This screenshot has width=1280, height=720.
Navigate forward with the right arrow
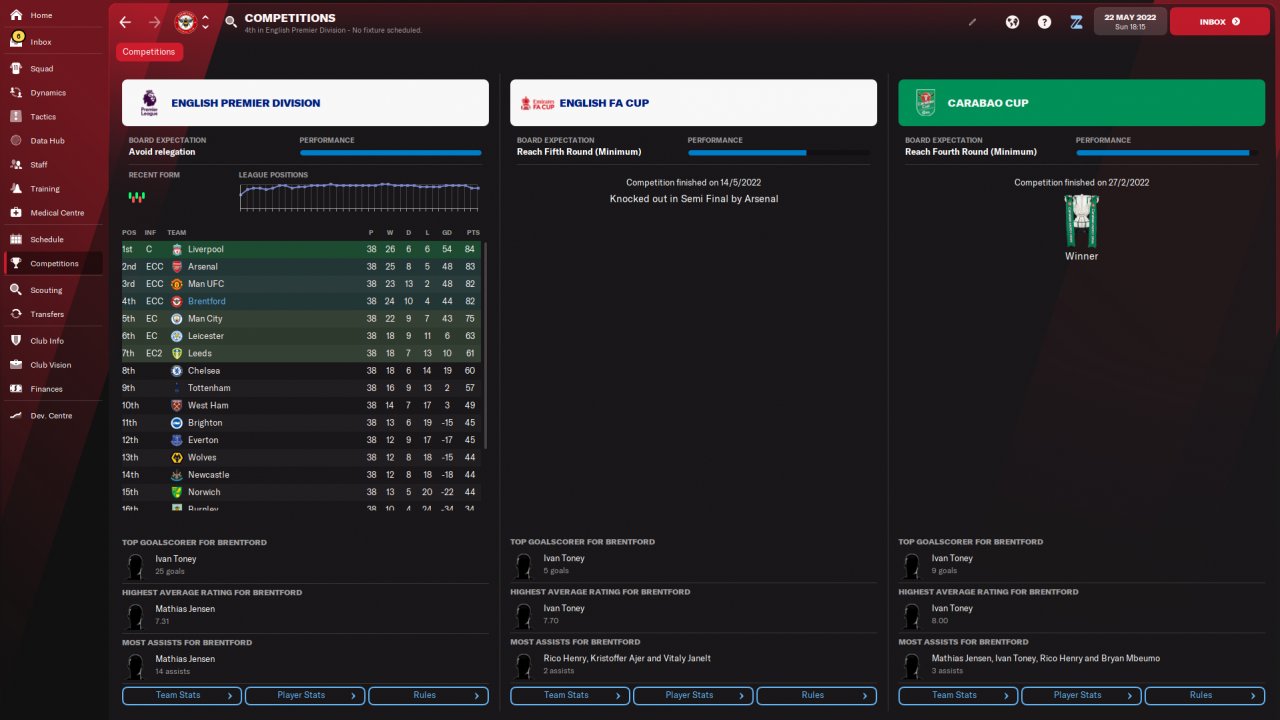(x=154, y=22)
